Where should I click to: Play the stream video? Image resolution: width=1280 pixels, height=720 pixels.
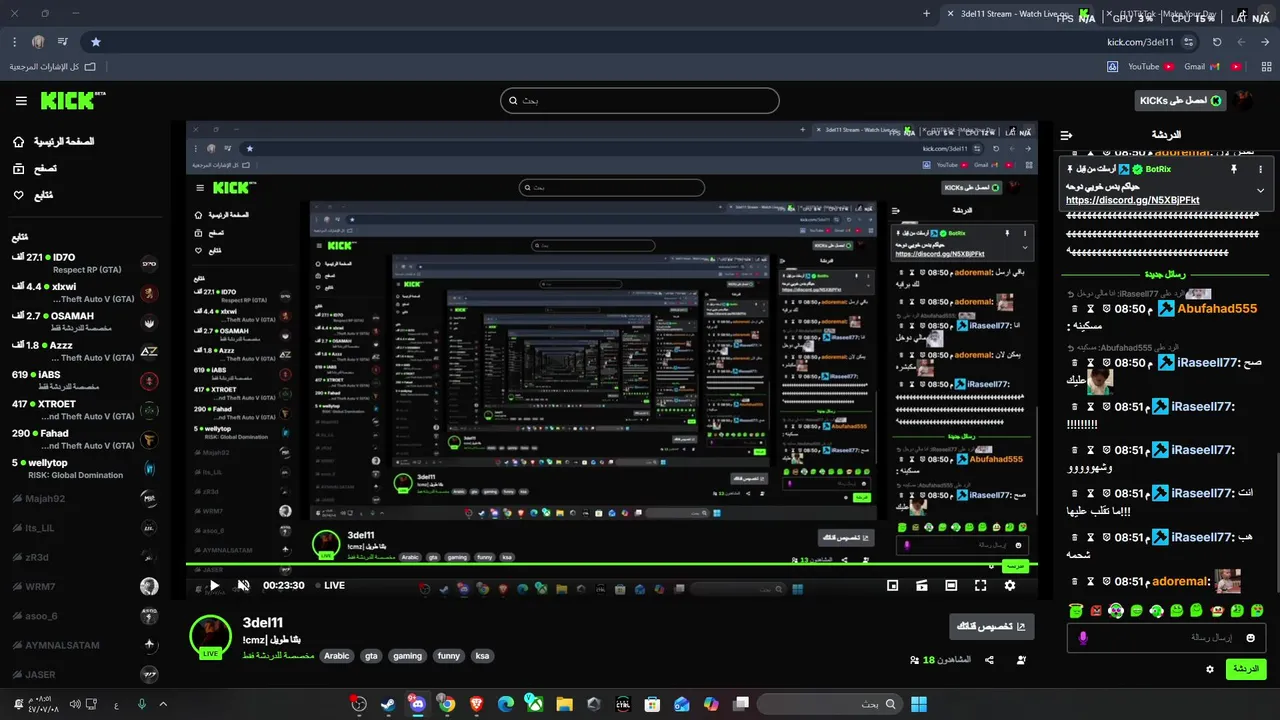[213, 586]
